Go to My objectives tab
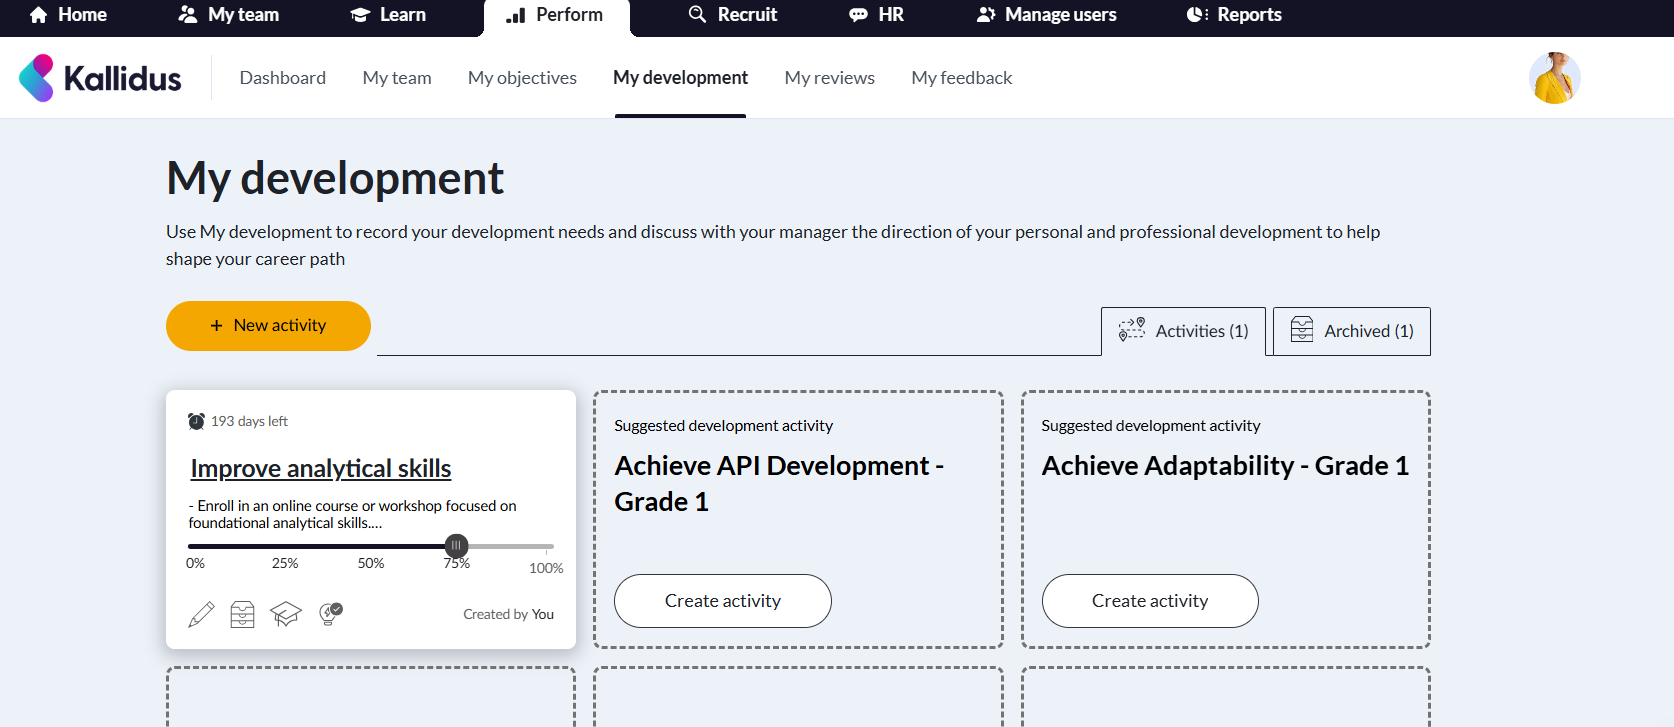This screenshot has width=1674, height=727. 522,78
